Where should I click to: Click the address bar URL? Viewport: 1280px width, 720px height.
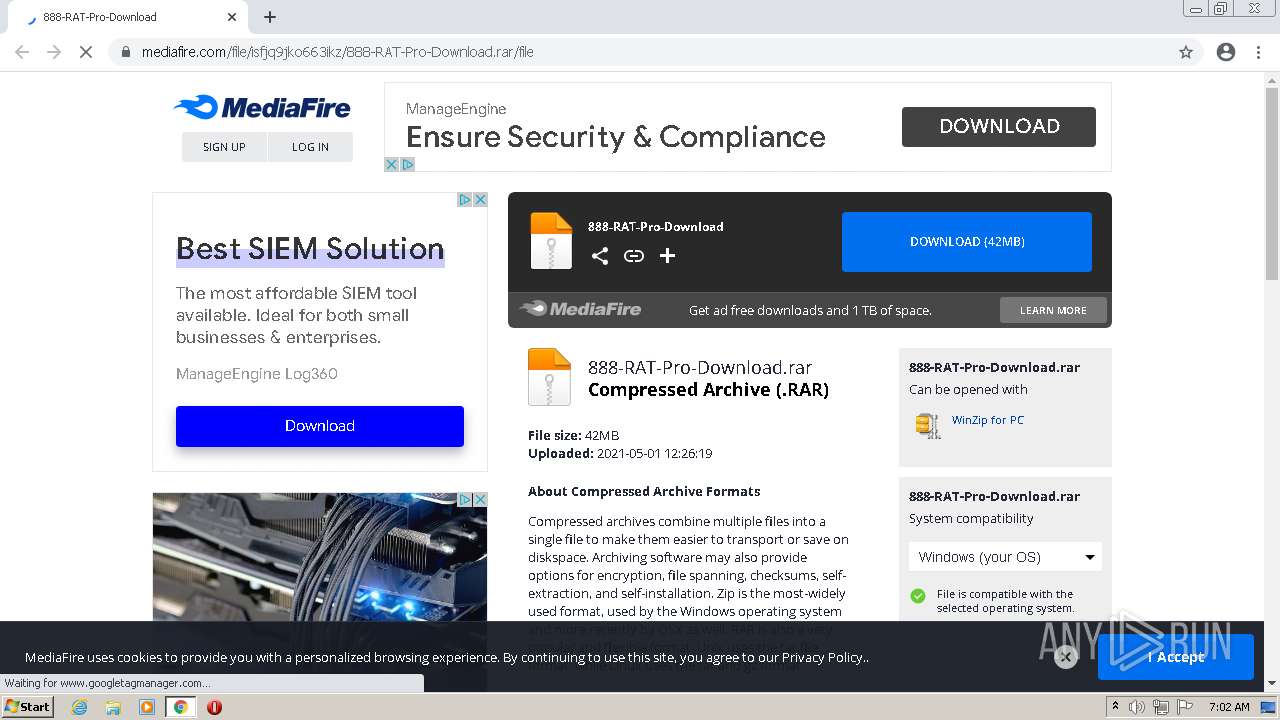pyautogui.click(x=338, y=52)
